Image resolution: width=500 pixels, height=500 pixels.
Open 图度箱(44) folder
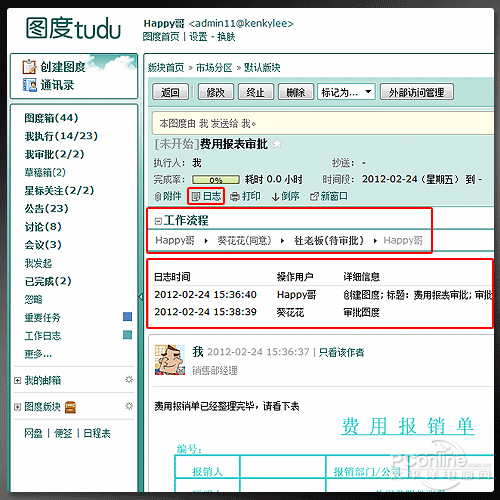[x=51, y=118]
